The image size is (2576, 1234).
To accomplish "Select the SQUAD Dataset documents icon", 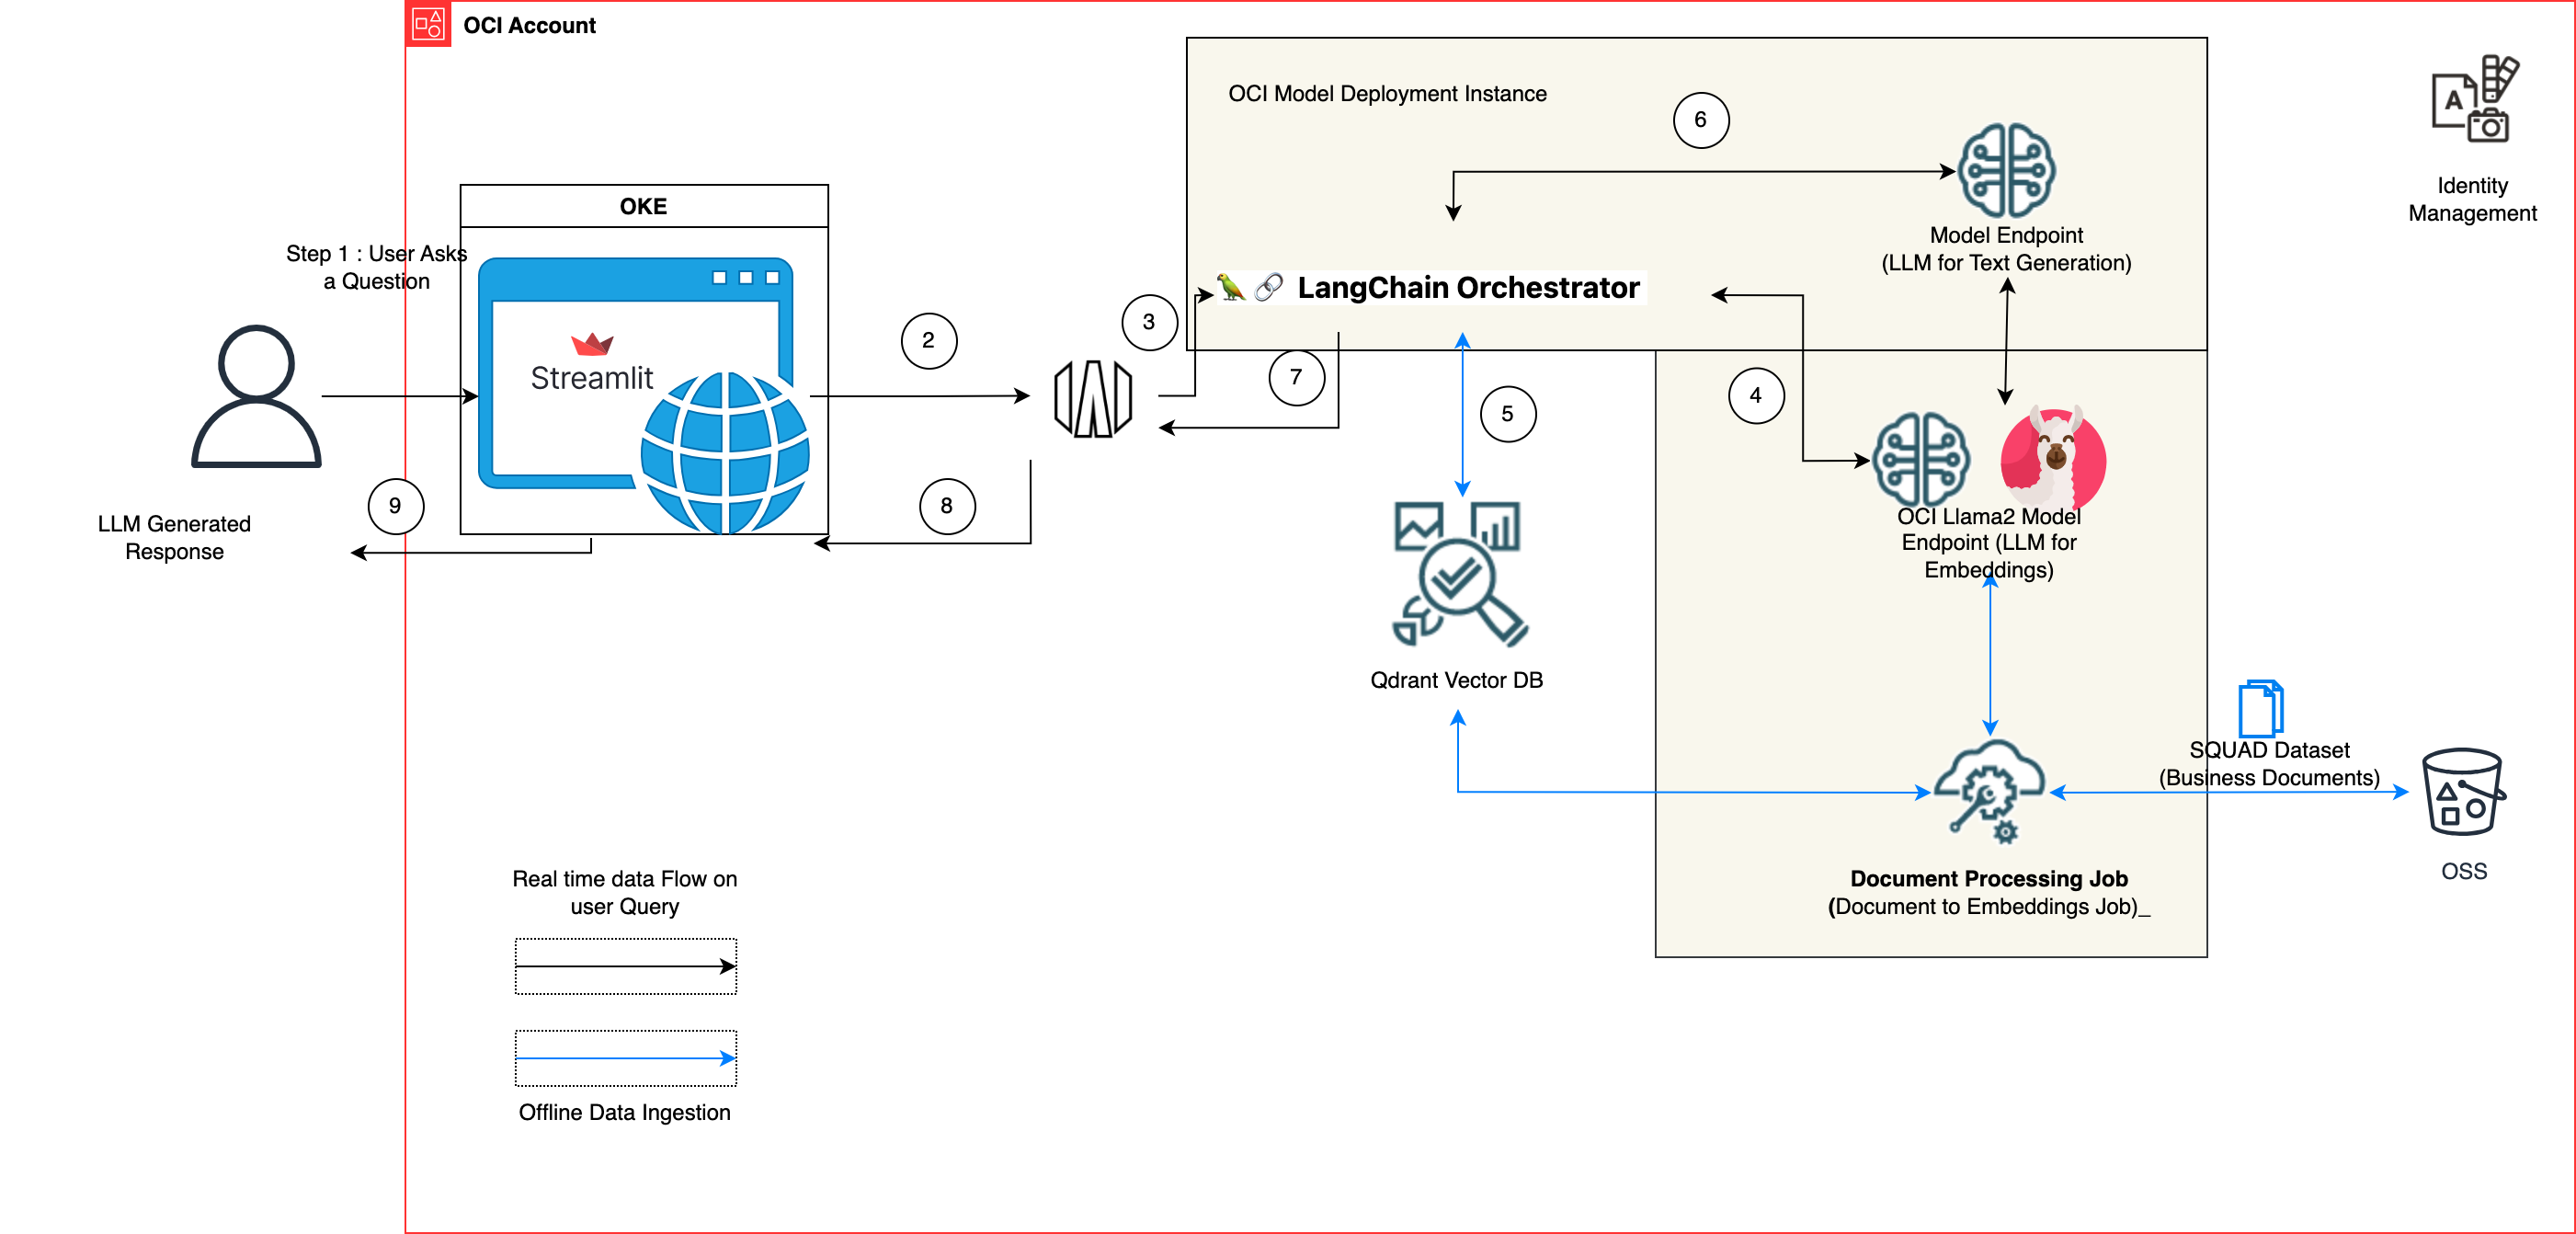I will [2260, 708].
